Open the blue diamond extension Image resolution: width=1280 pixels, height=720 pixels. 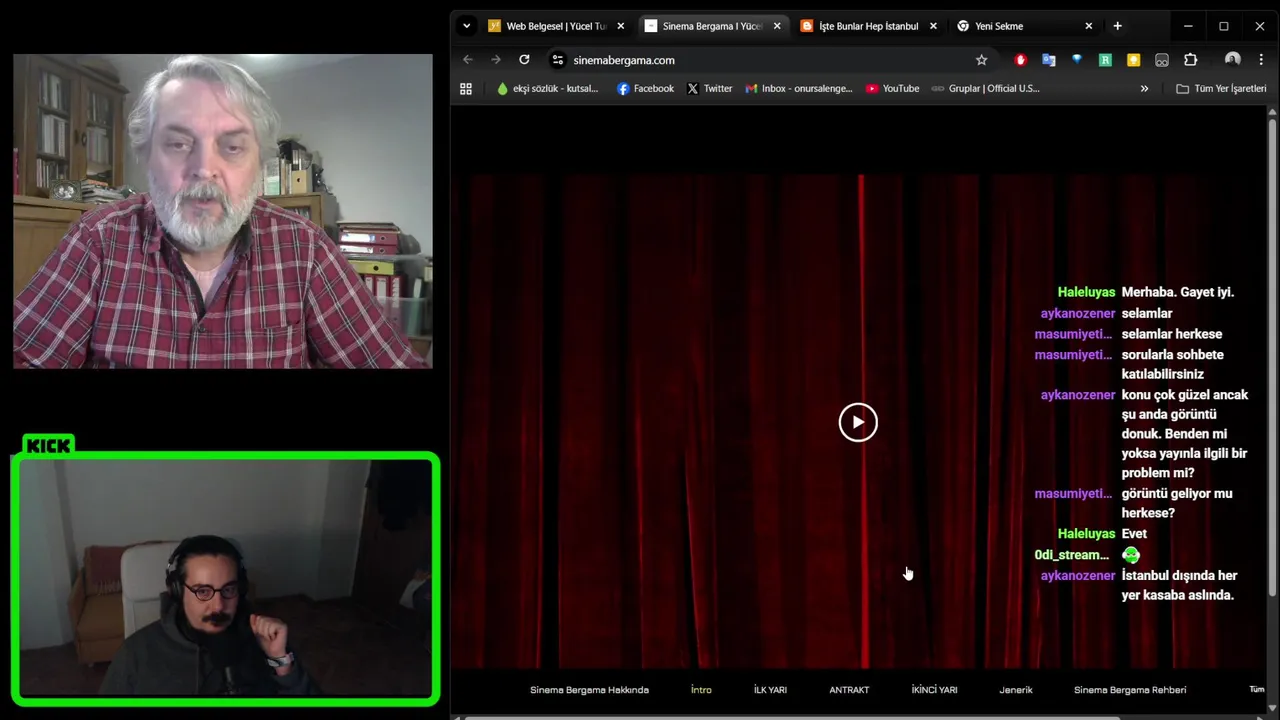tap(1077, 60)
